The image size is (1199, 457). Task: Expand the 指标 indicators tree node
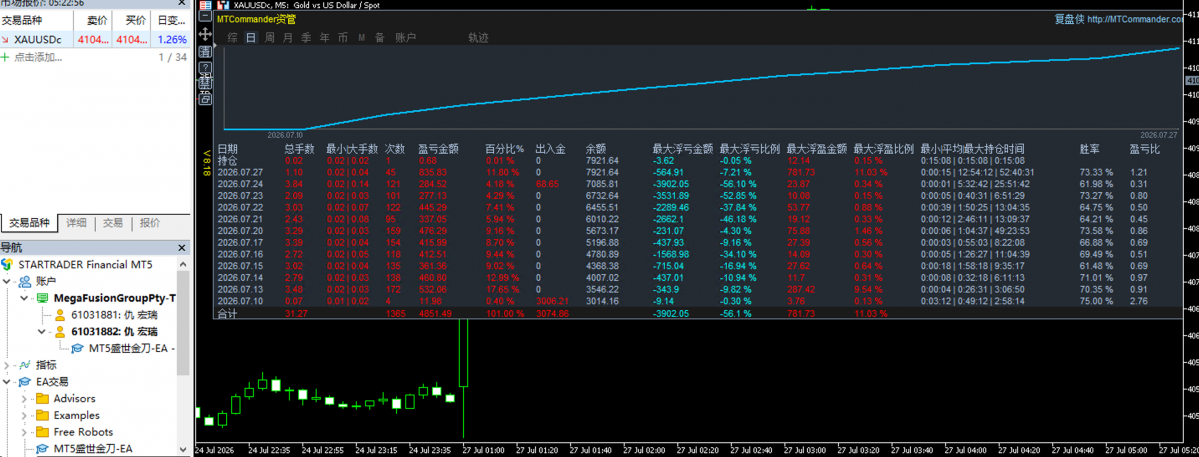[7, 365]
